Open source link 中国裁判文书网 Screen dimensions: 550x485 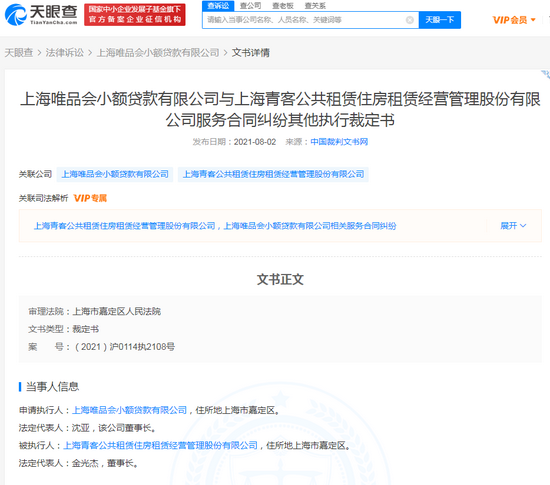point(339,142)
